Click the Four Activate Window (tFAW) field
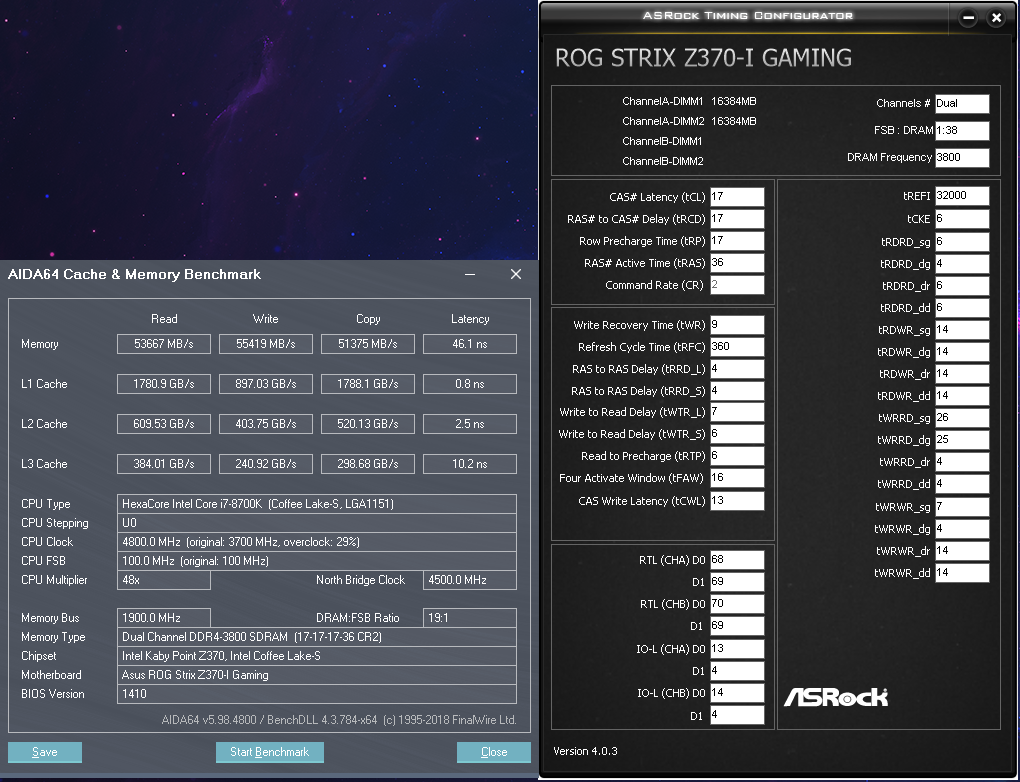 point(737,478)
